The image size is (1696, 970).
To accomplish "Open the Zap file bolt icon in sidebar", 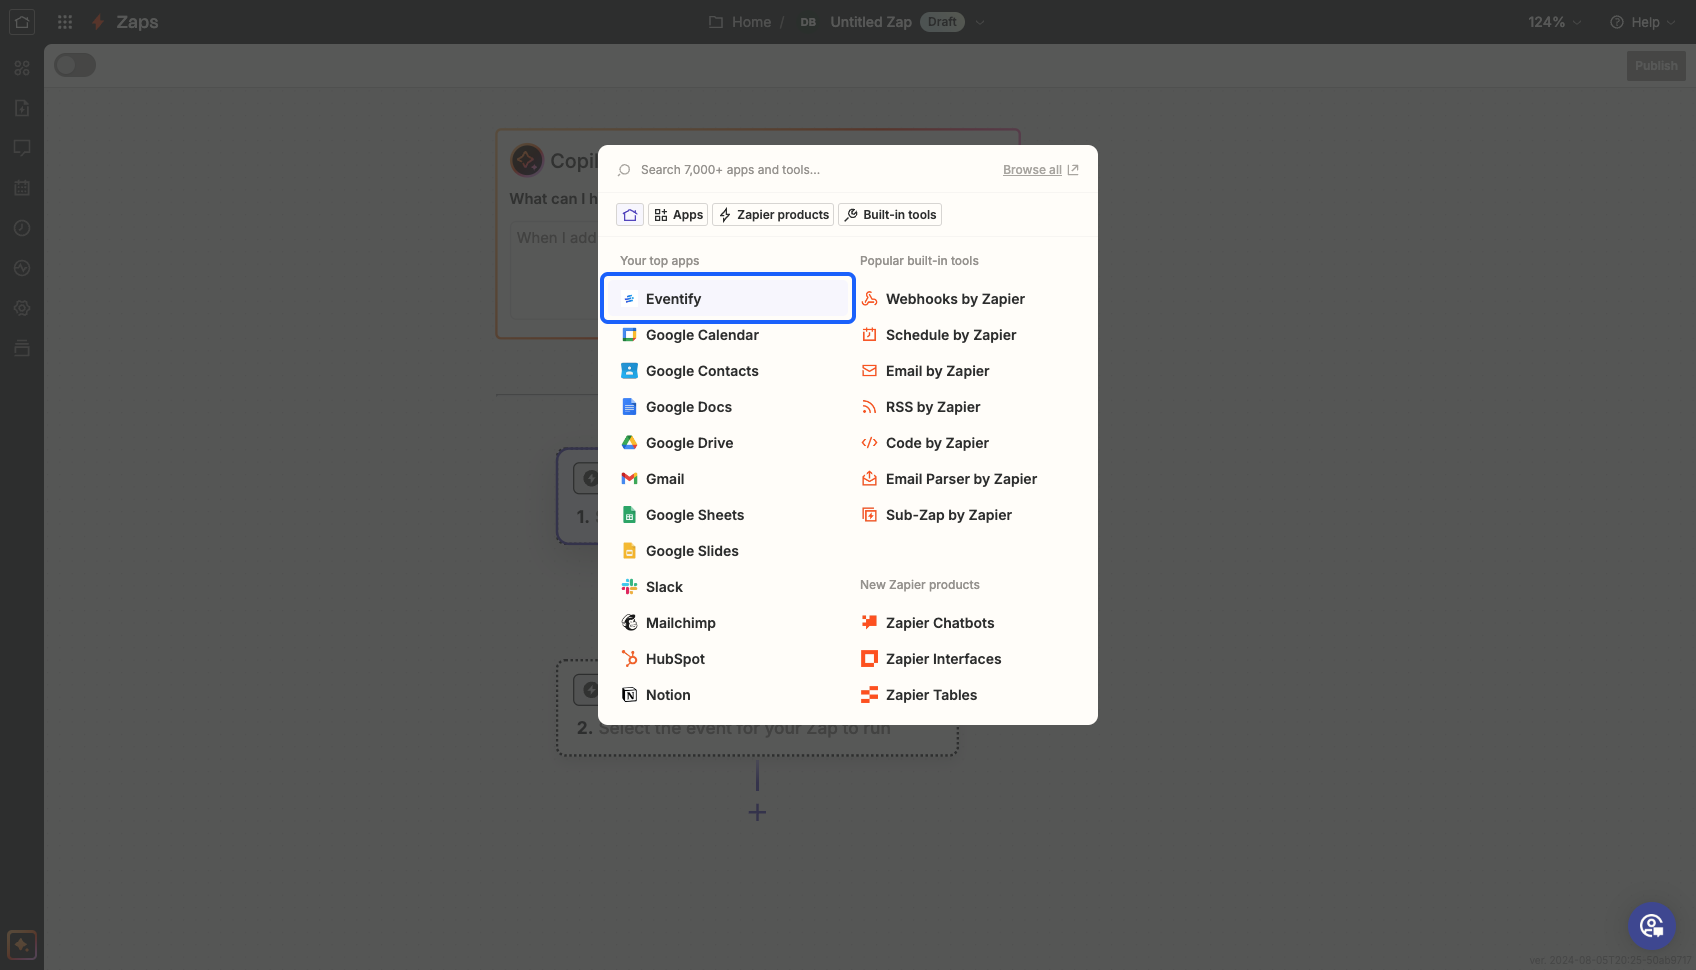I will click(x=22, y=108).
